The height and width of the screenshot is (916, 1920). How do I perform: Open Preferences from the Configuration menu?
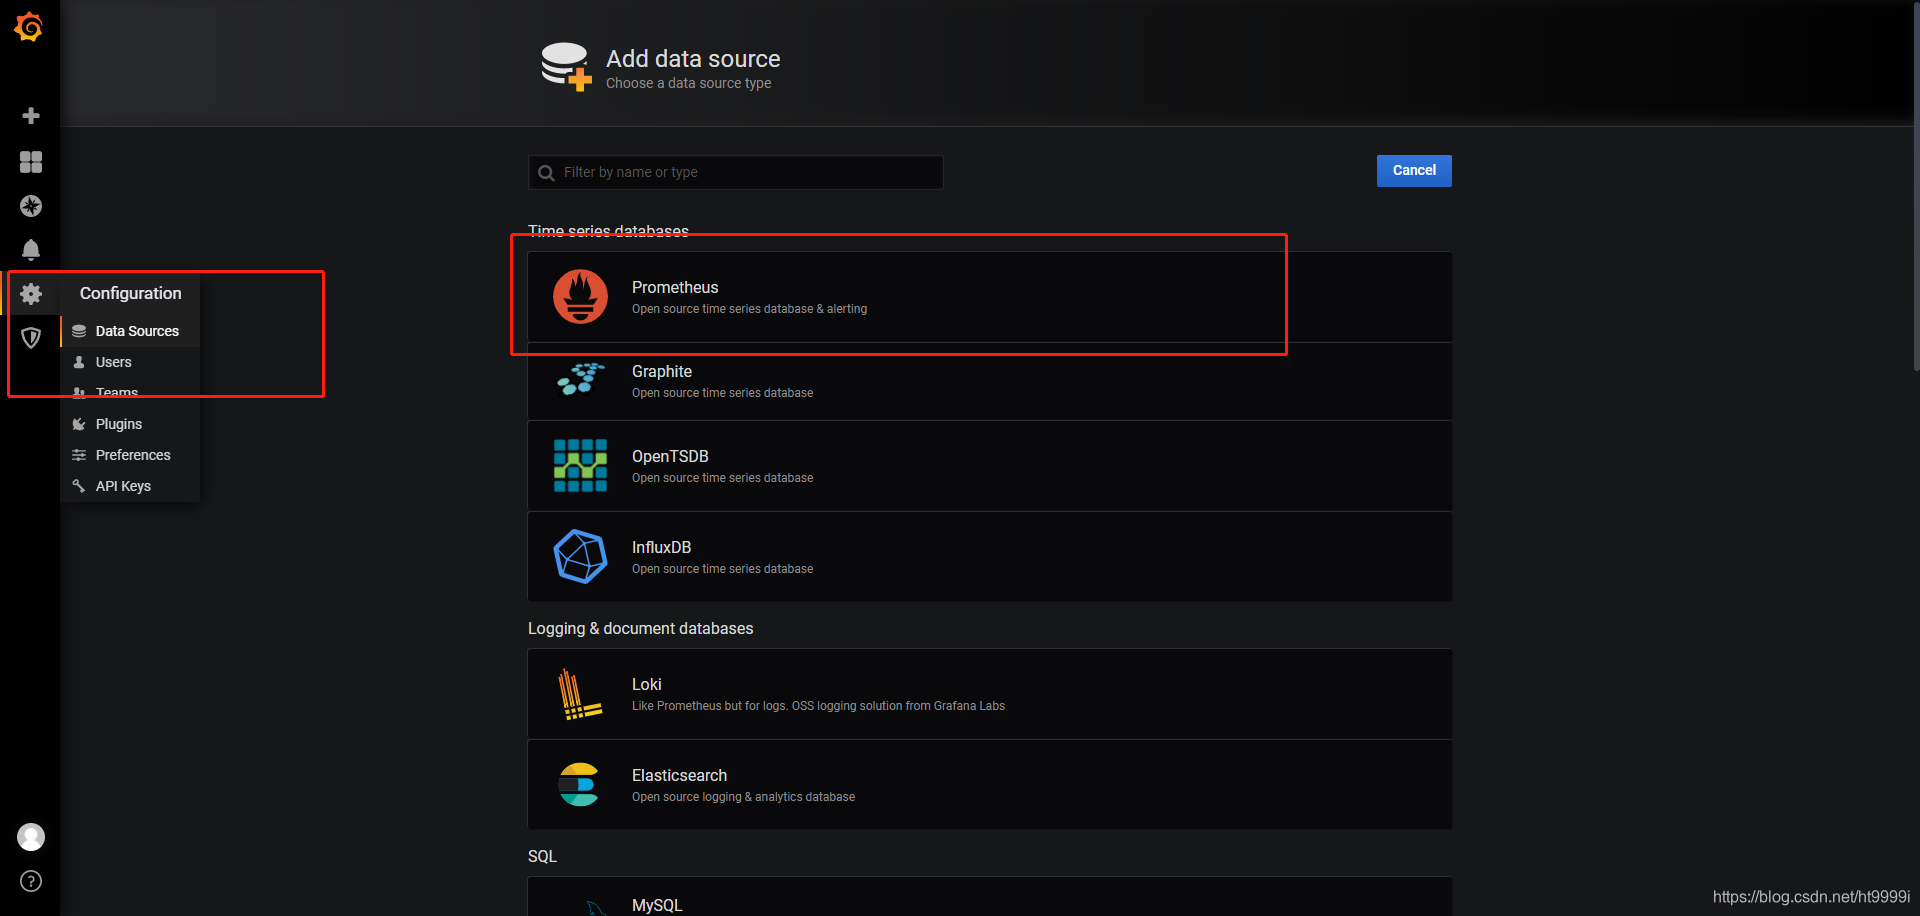(133, 455)
